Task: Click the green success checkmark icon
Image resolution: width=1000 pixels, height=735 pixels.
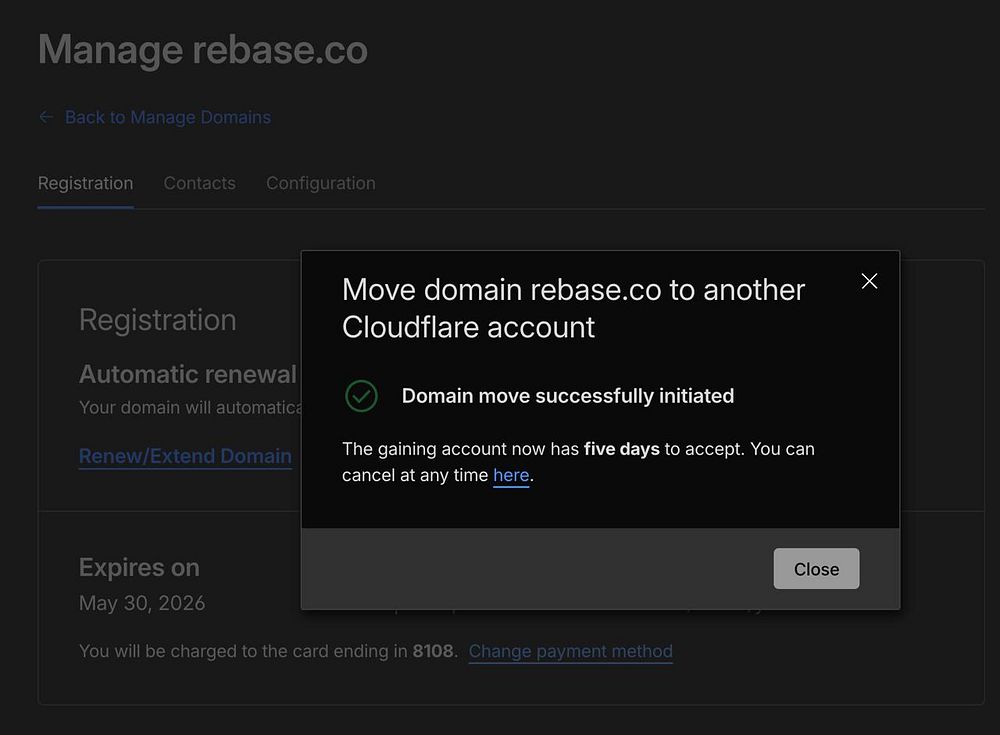Action: (362, 396)
